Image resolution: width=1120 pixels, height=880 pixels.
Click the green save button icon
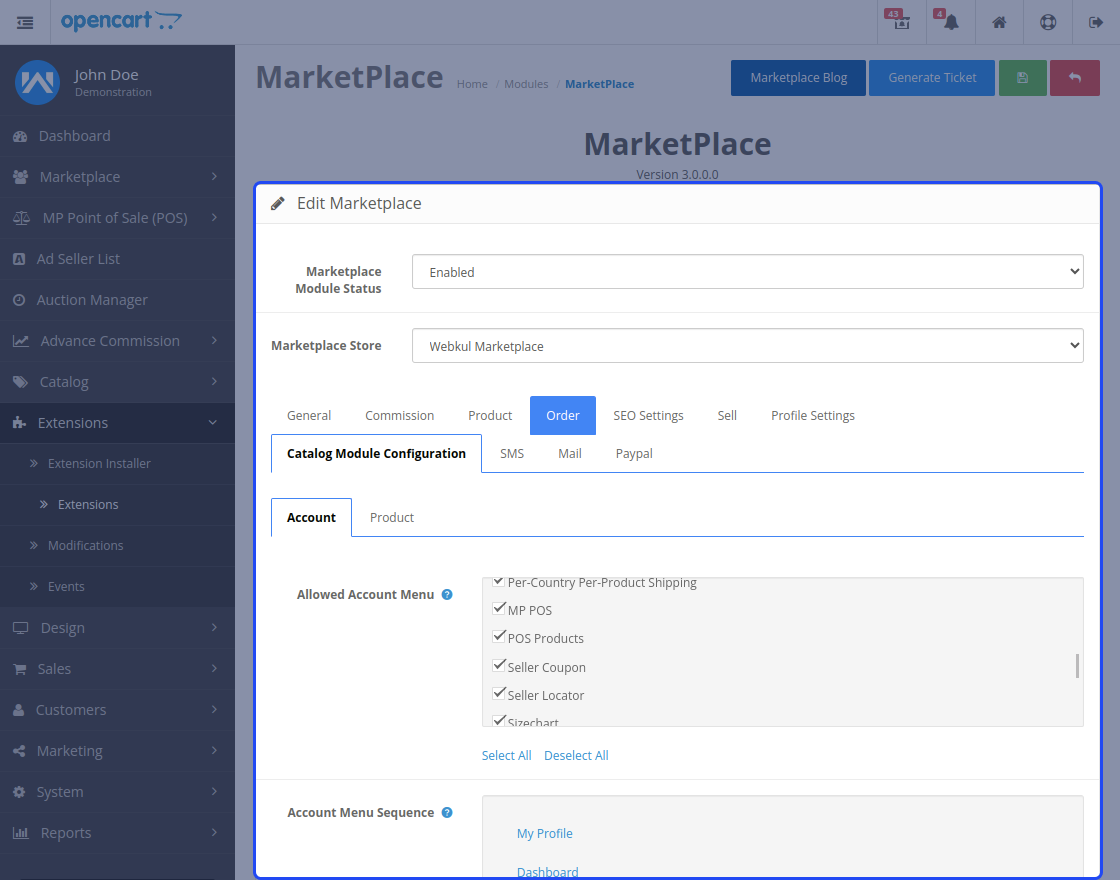click(1022, 78)
